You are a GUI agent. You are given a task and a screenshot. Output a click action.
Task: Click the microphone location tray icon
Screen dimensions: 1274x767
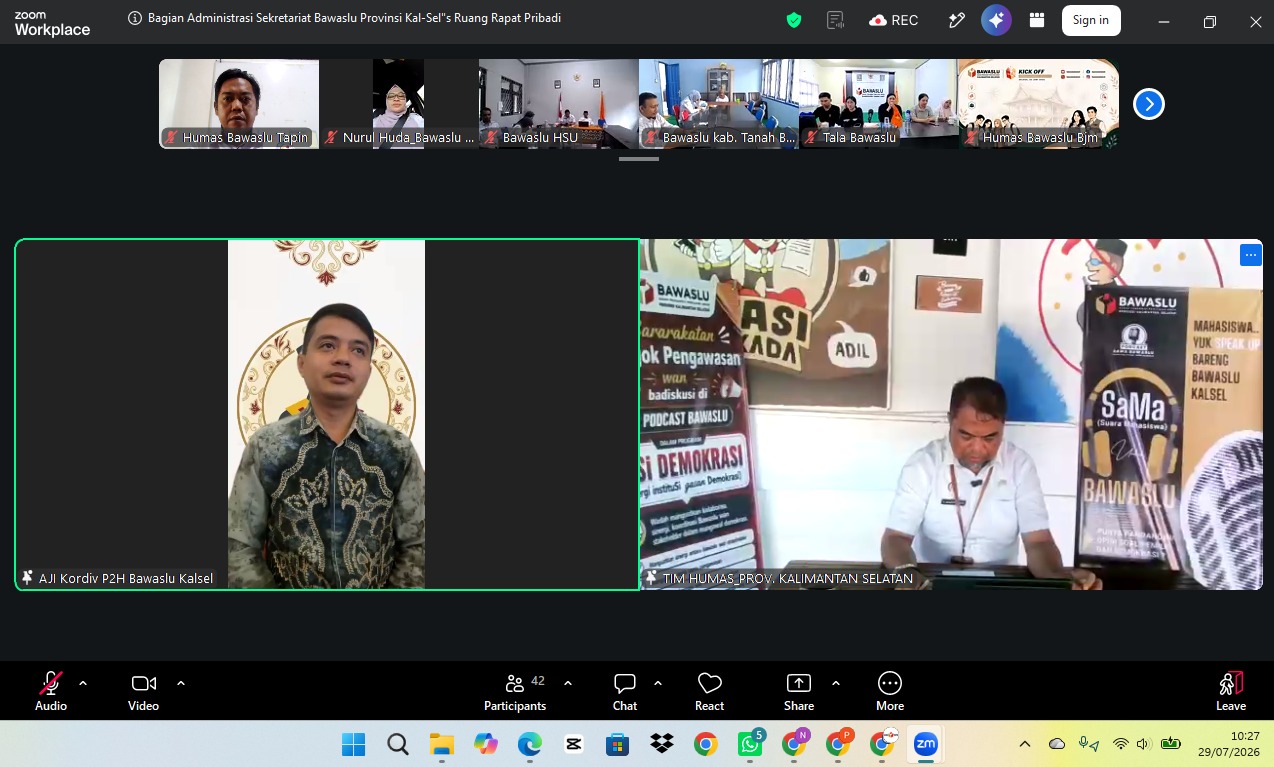pos(1088,744)
